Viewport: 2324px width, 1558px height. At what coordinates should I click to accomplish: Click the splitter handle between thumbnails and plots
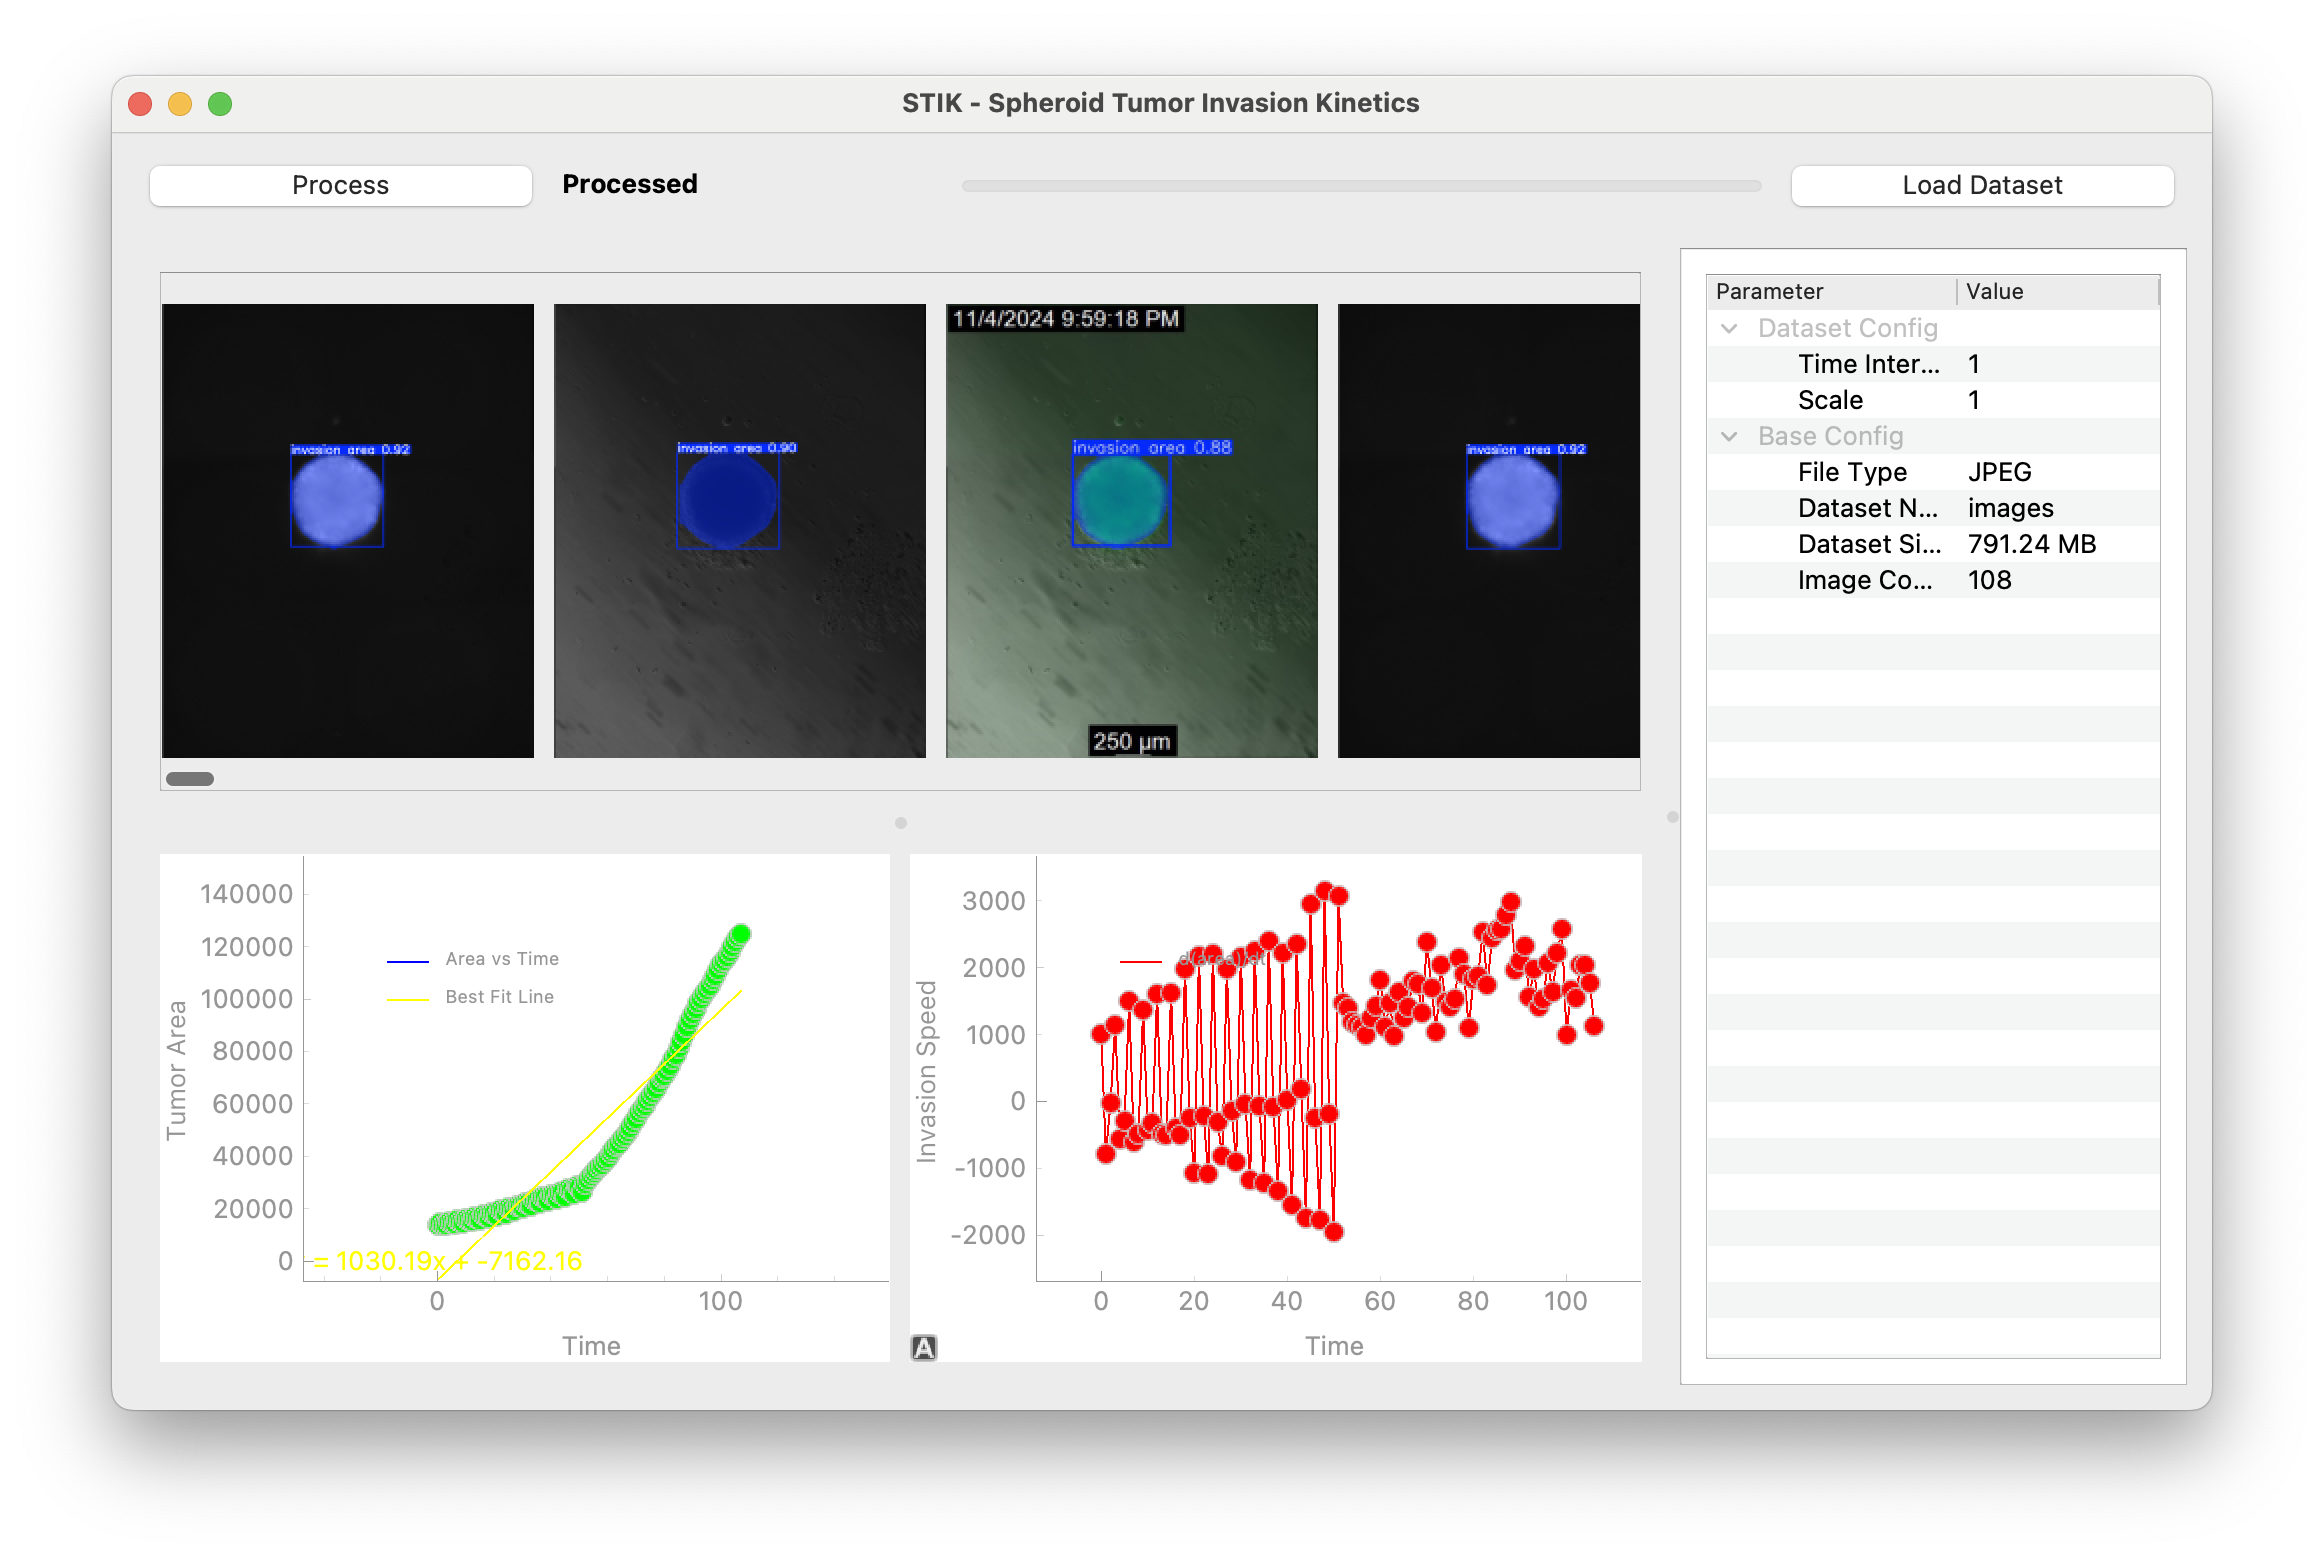(900, 823)
